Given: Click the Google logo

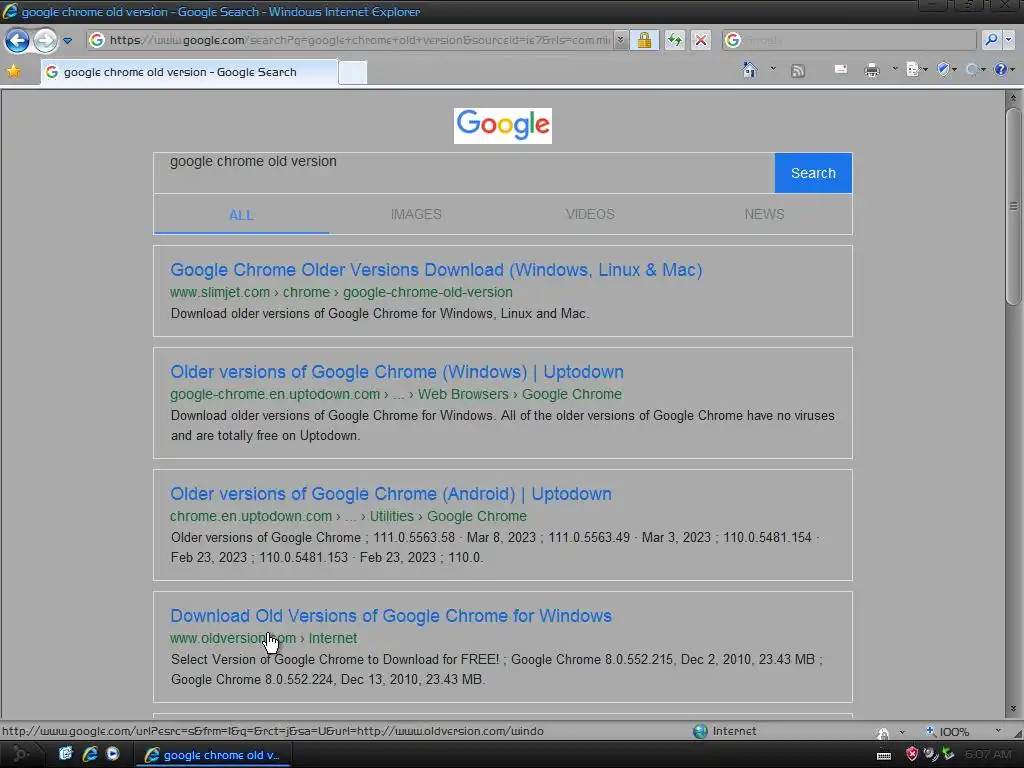Looking at the screenshot, I should [x=503, y=125].
